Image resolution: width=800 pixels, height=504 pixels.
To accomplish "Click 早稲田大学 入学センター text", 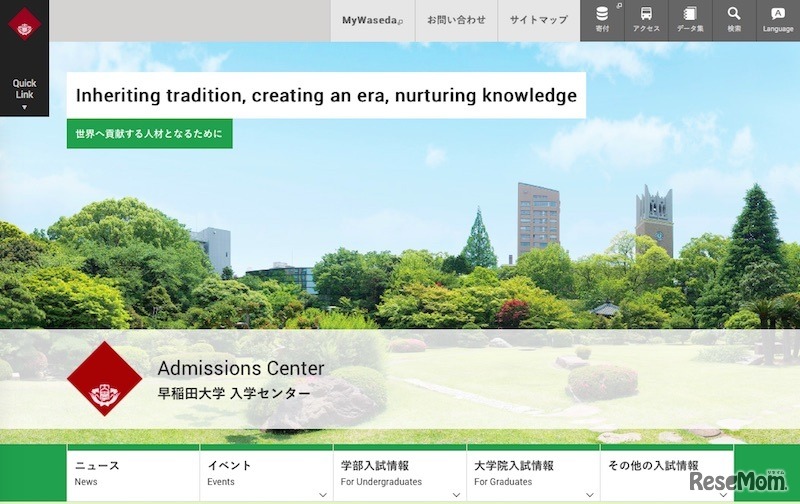I will coord(234,393).
